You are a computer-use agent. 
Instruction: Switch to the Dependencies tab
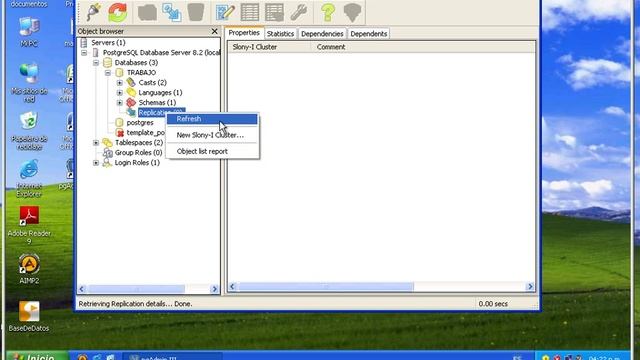(x=322, y=34)
